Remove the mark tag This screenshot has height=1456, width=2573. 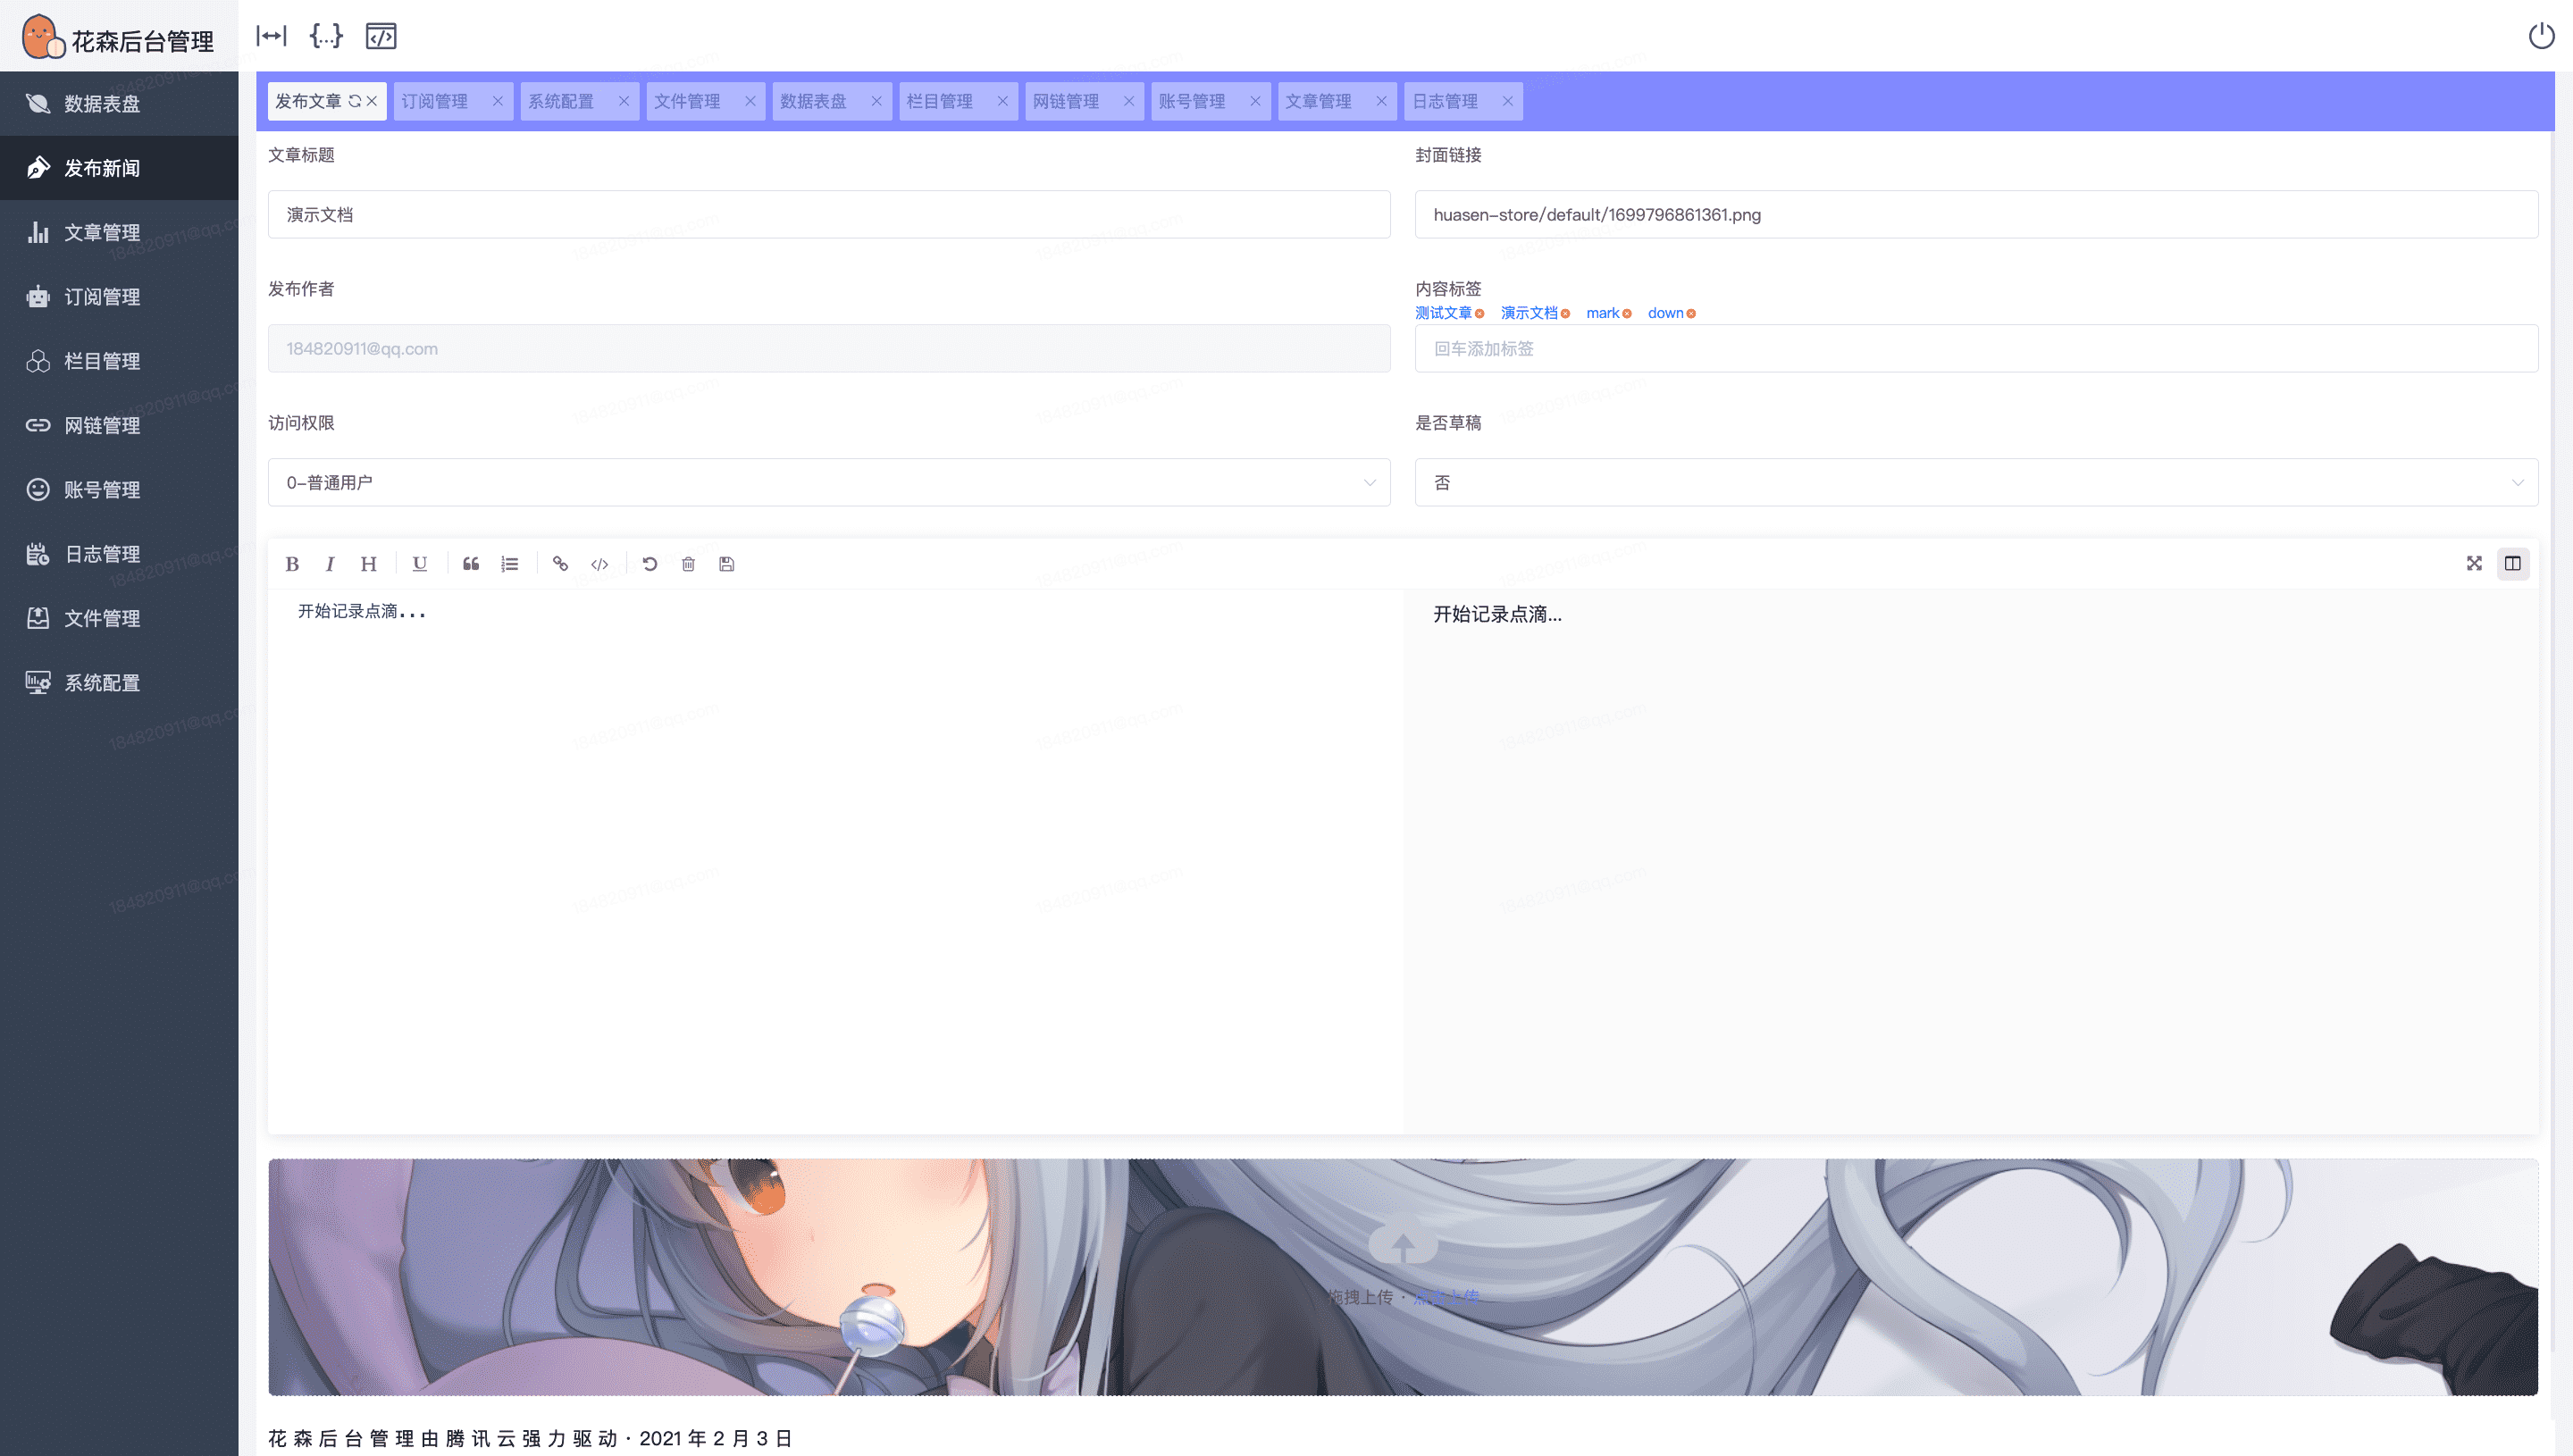(x=1627, y=314)
